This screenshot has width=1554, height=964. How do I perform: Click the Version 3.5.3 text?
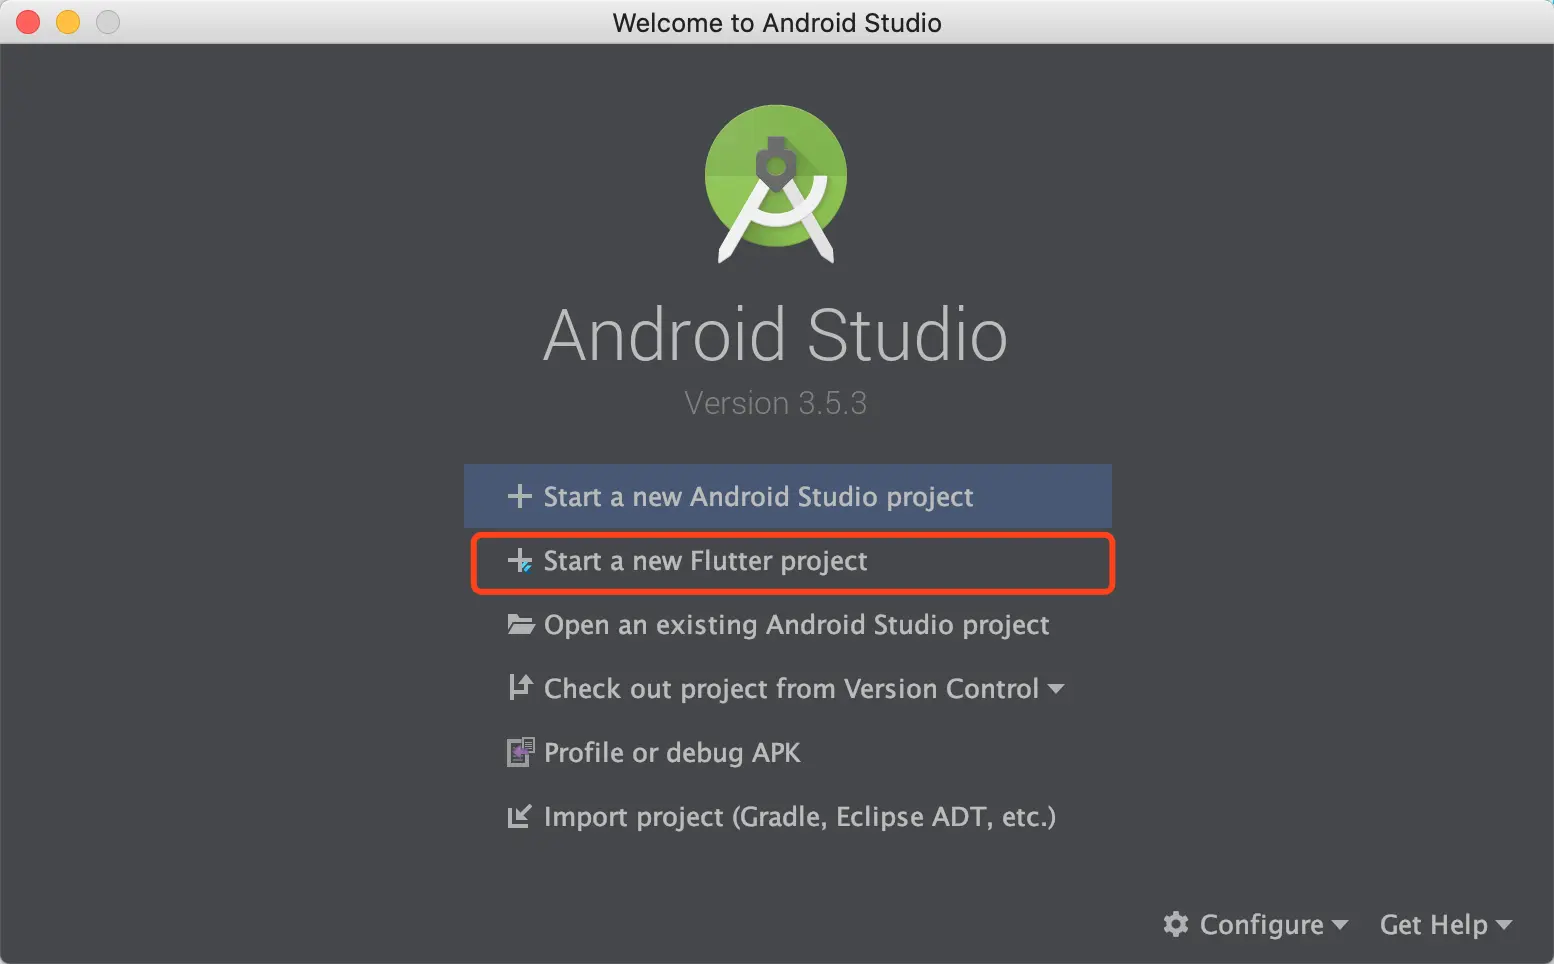point(776,403)
